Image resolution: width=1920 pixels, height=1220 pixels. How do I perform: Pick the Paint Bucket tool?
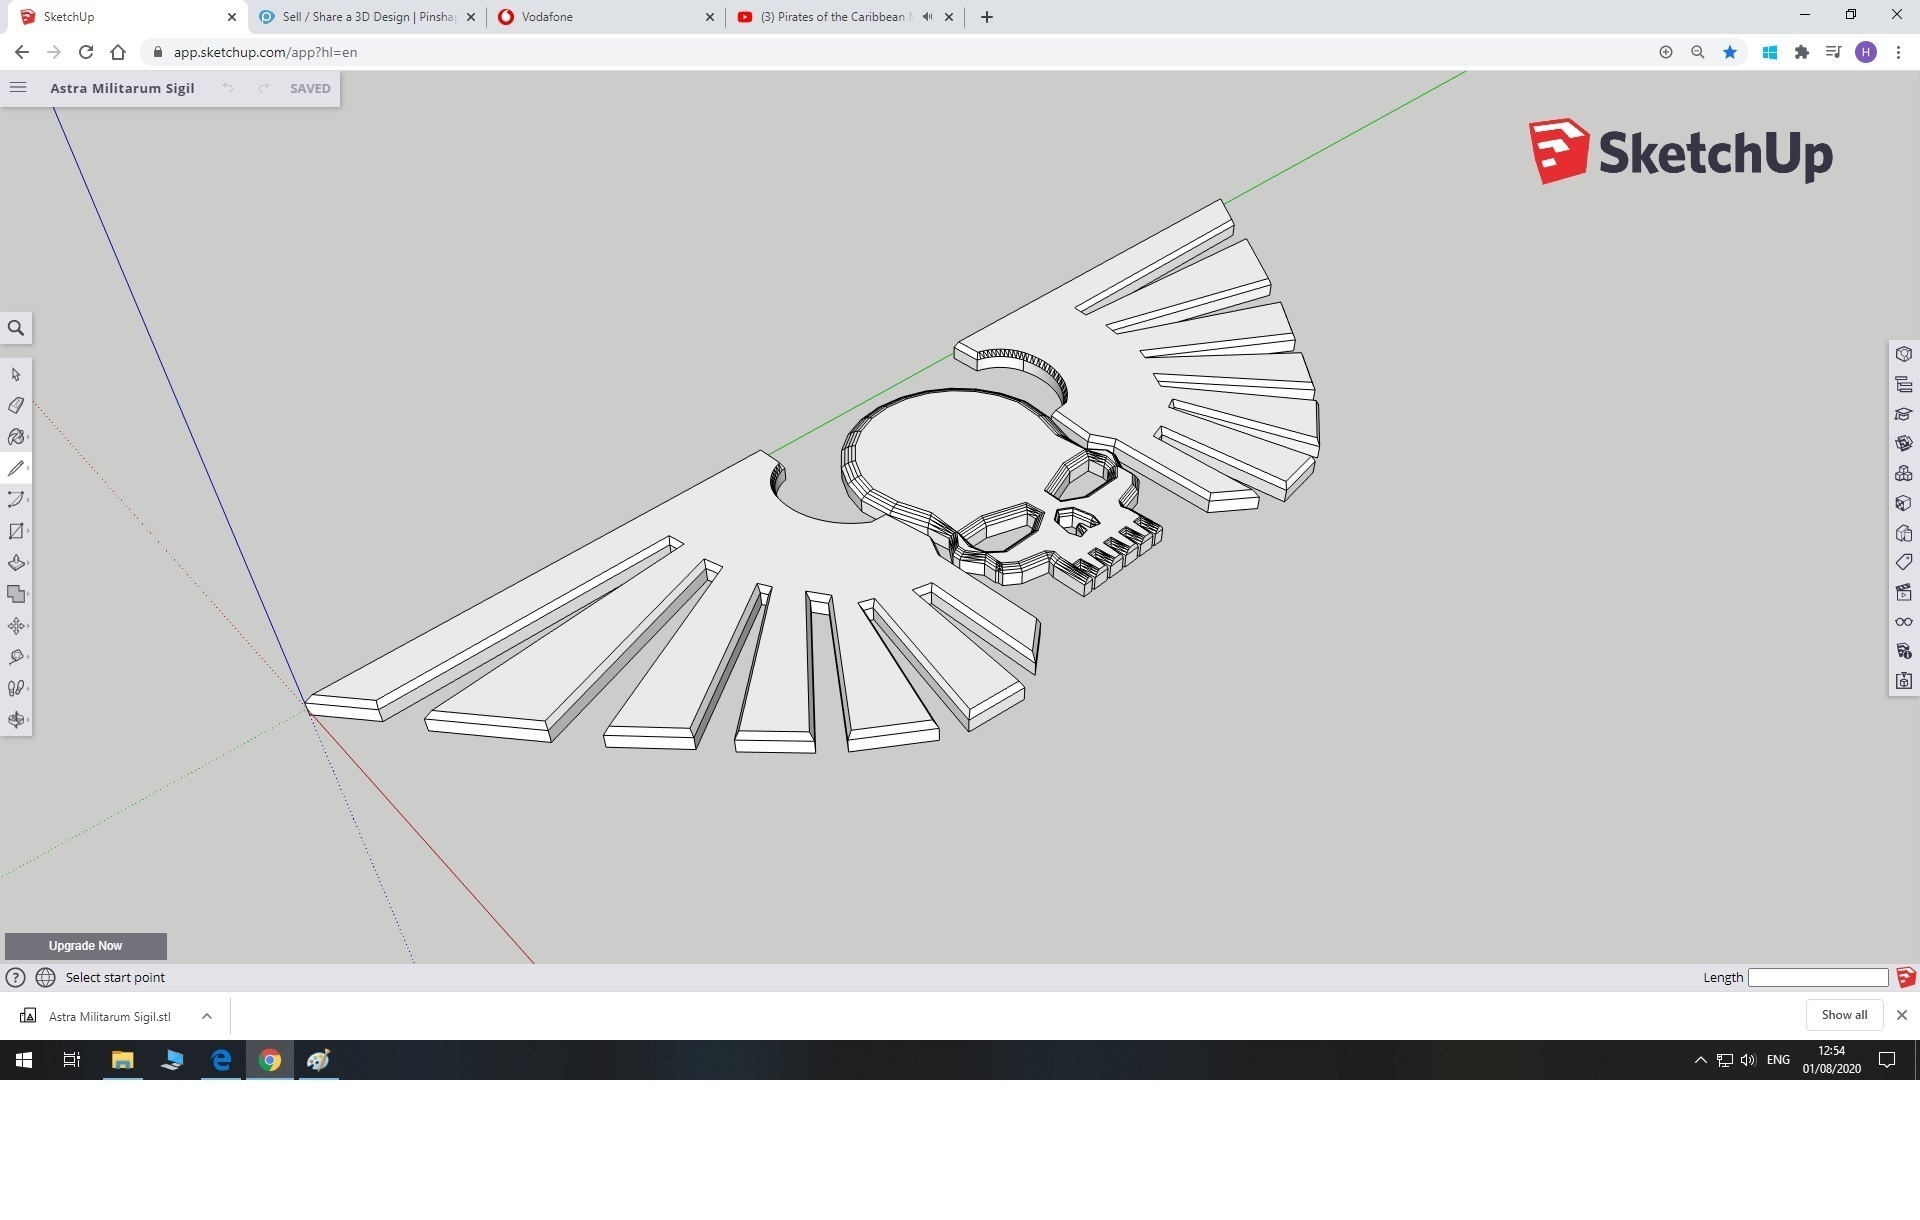16,437
